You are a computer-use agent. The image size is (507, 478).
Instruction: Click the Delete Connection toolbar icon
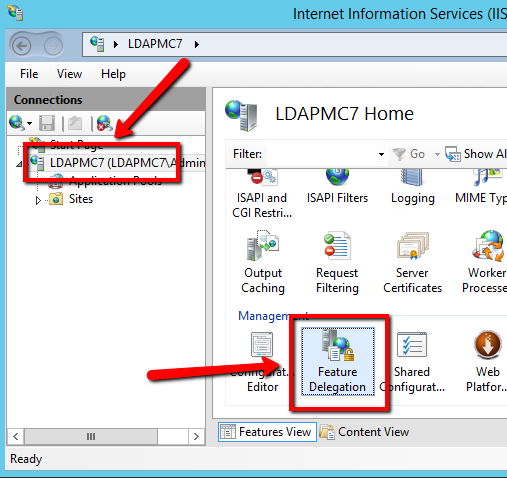pyautogui.click(x=105, y=123)
